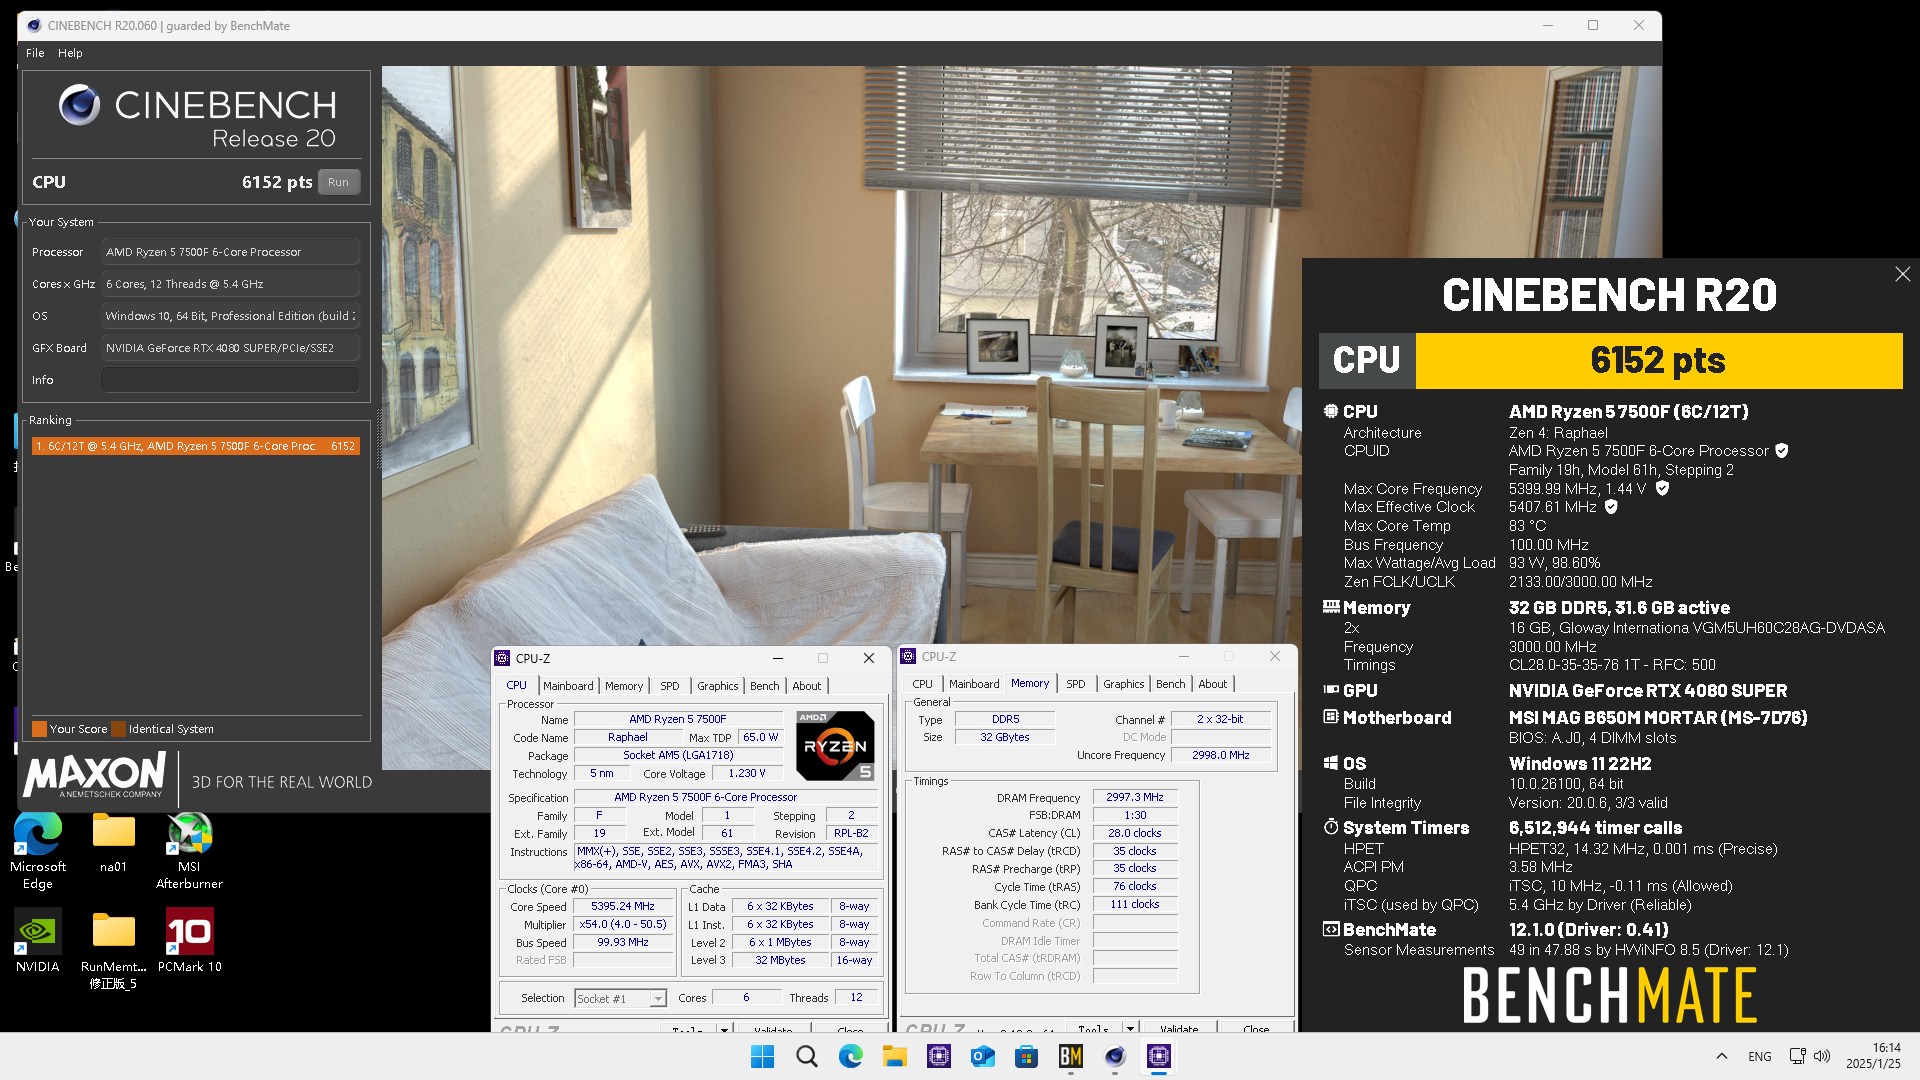Click the Core Voltage value 1.230 V
This screenshot has width=1920, height=1080.
pyautogui.click(x=747, y=773)
